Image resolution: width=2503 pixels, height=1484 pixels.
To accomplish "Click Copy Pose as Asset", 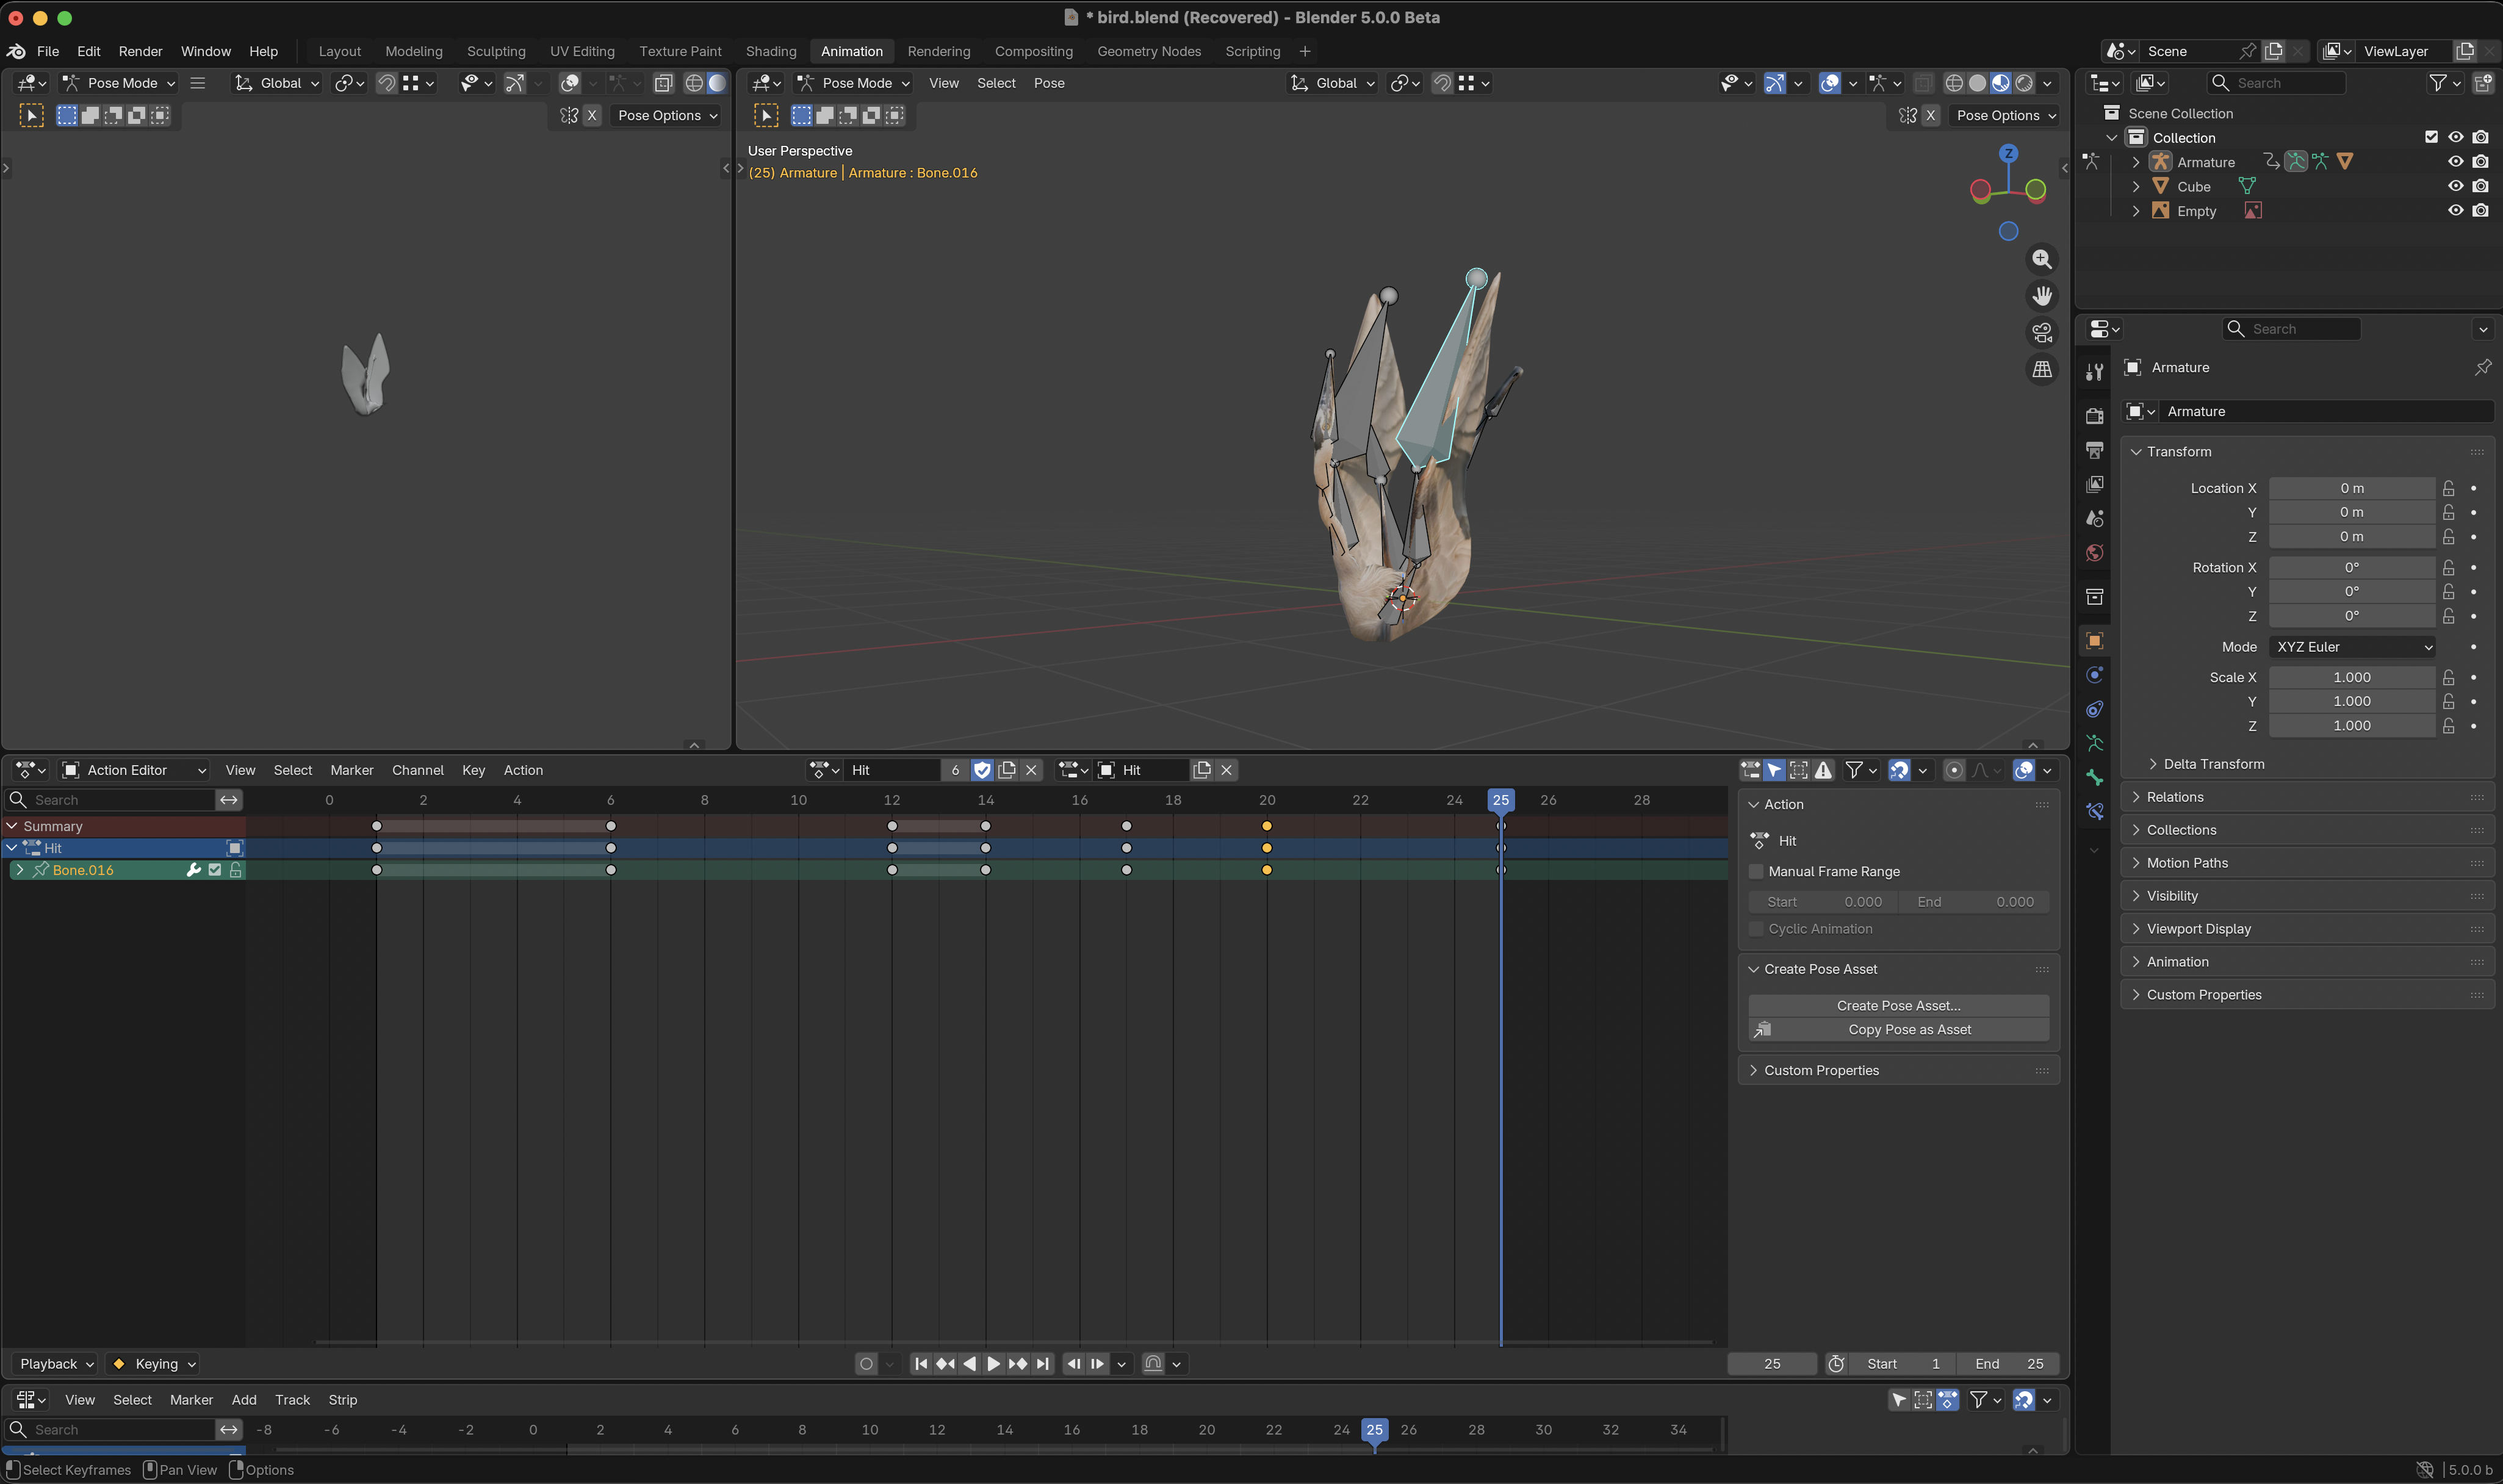I will [1909, 1029].
